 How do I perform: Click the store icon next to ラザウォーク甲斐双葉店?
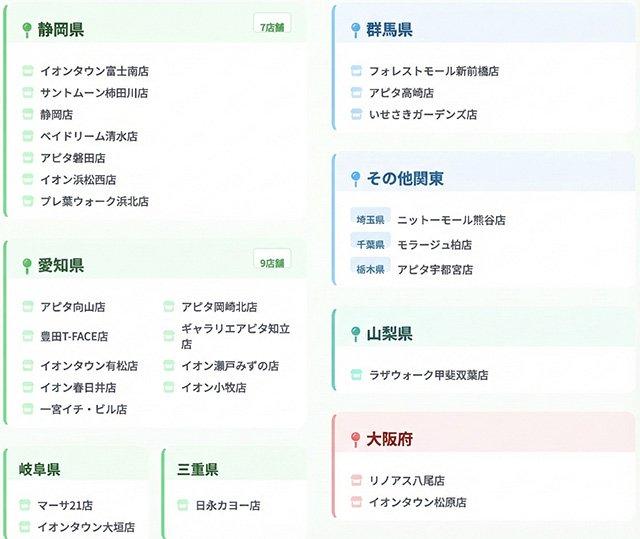(356, 375)
